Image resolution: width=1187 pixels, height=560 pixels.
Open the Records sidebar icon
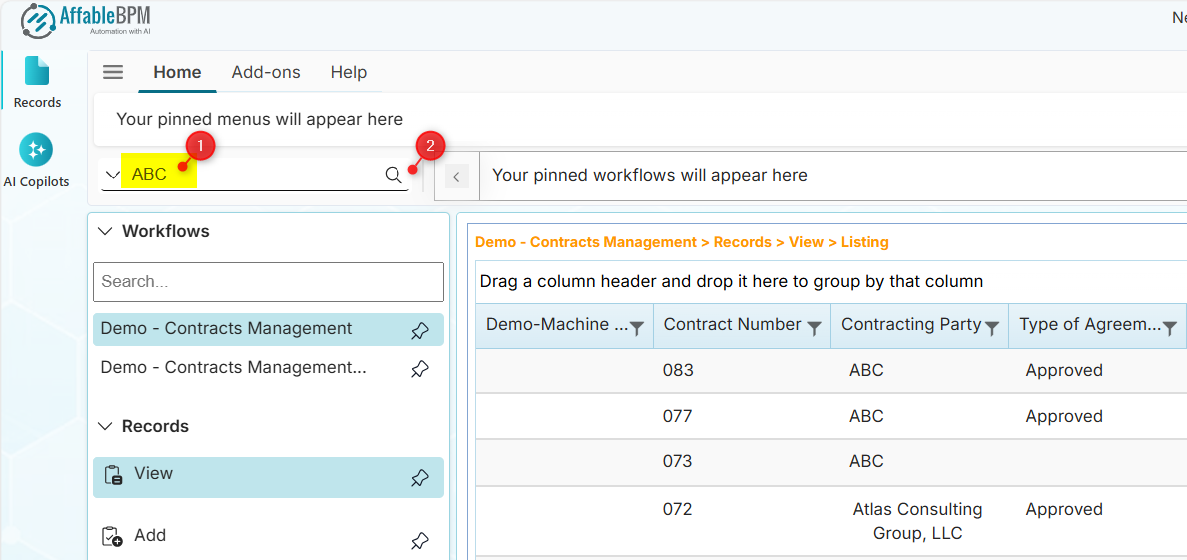pyautogui.click(x=37, y=81)
